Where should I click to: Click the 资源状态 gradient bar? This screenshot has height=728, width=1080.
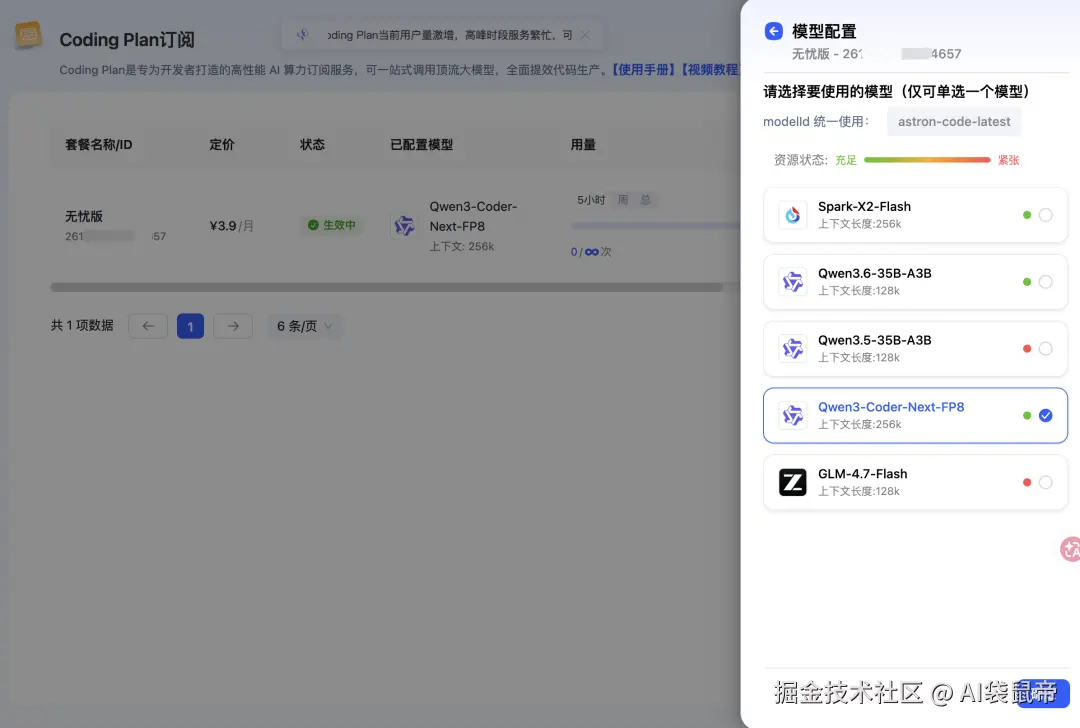(x=927, y=160)
